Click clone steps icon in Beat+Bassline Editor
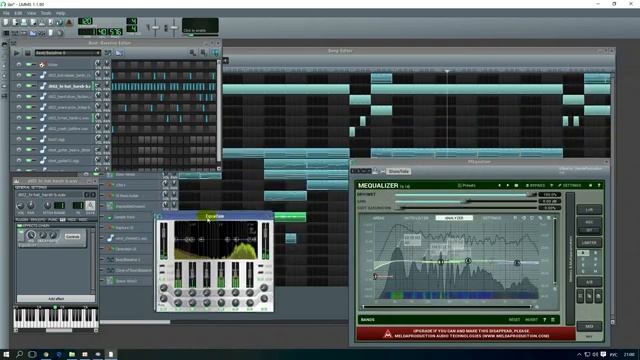 coord(215,53)
